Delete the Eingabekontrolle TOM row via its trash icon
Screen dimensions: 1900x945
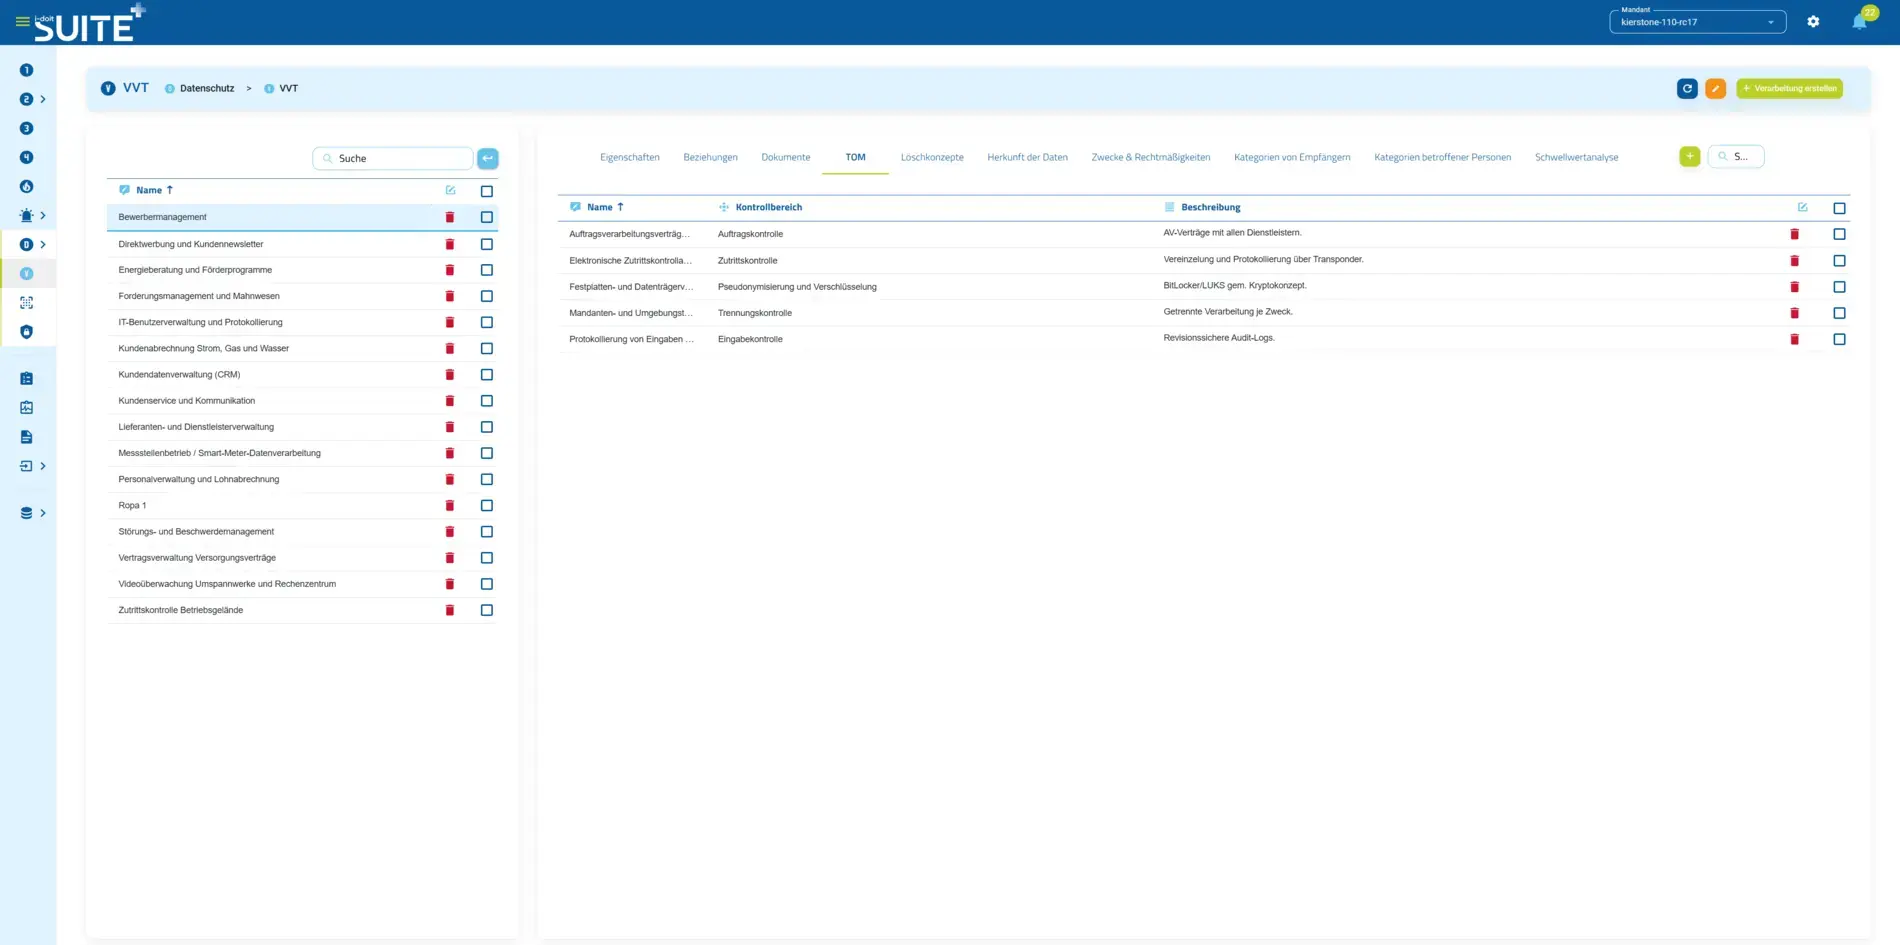(1794, 339)
